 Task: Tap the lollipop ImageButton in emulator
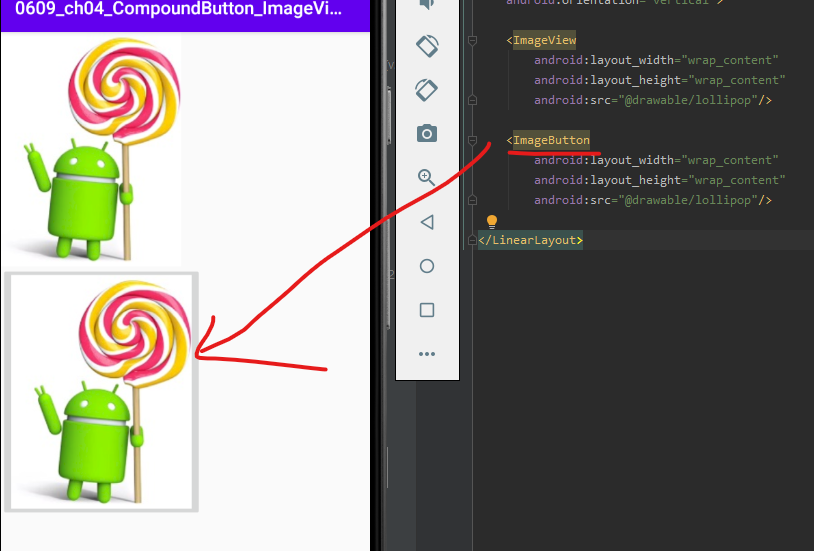click(102, 392)
